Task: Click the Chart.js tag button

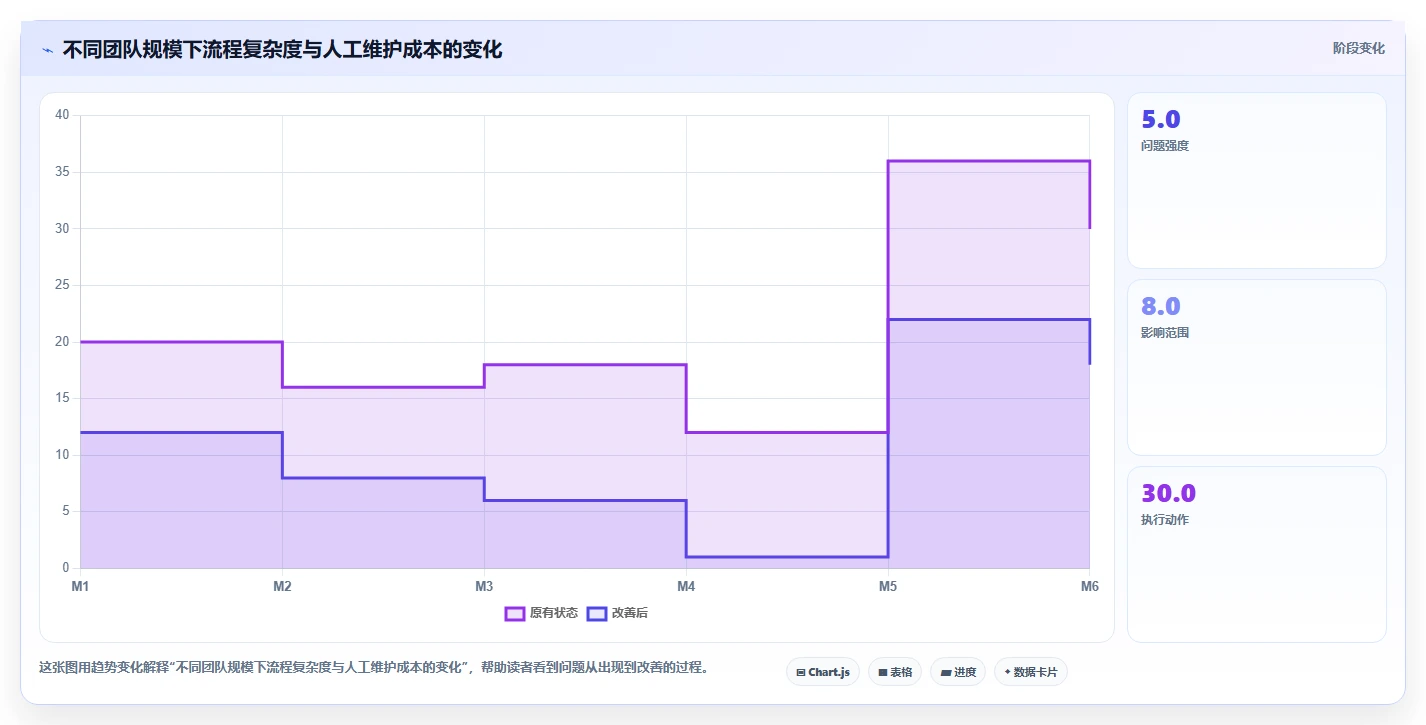Action: click(x=822, y=672)
